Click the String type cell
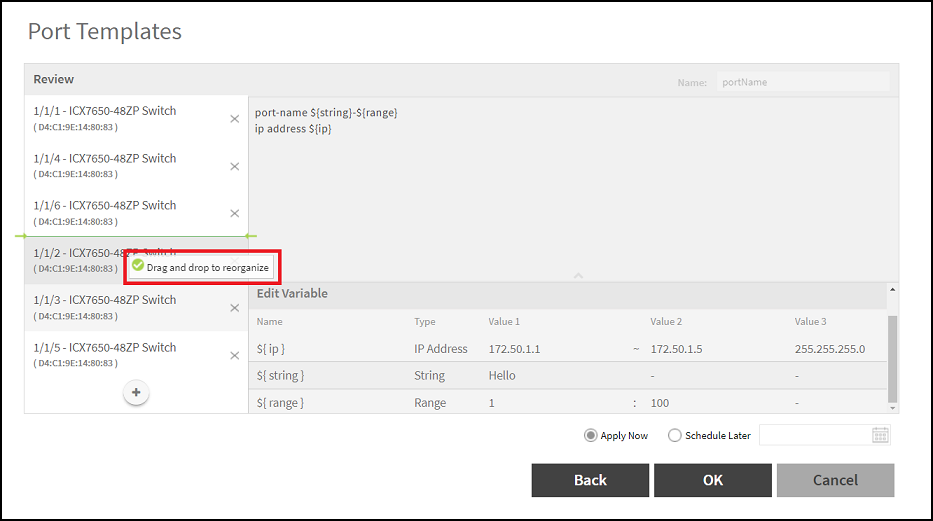Screen dimensions: 933x521 tap(430, 376)
